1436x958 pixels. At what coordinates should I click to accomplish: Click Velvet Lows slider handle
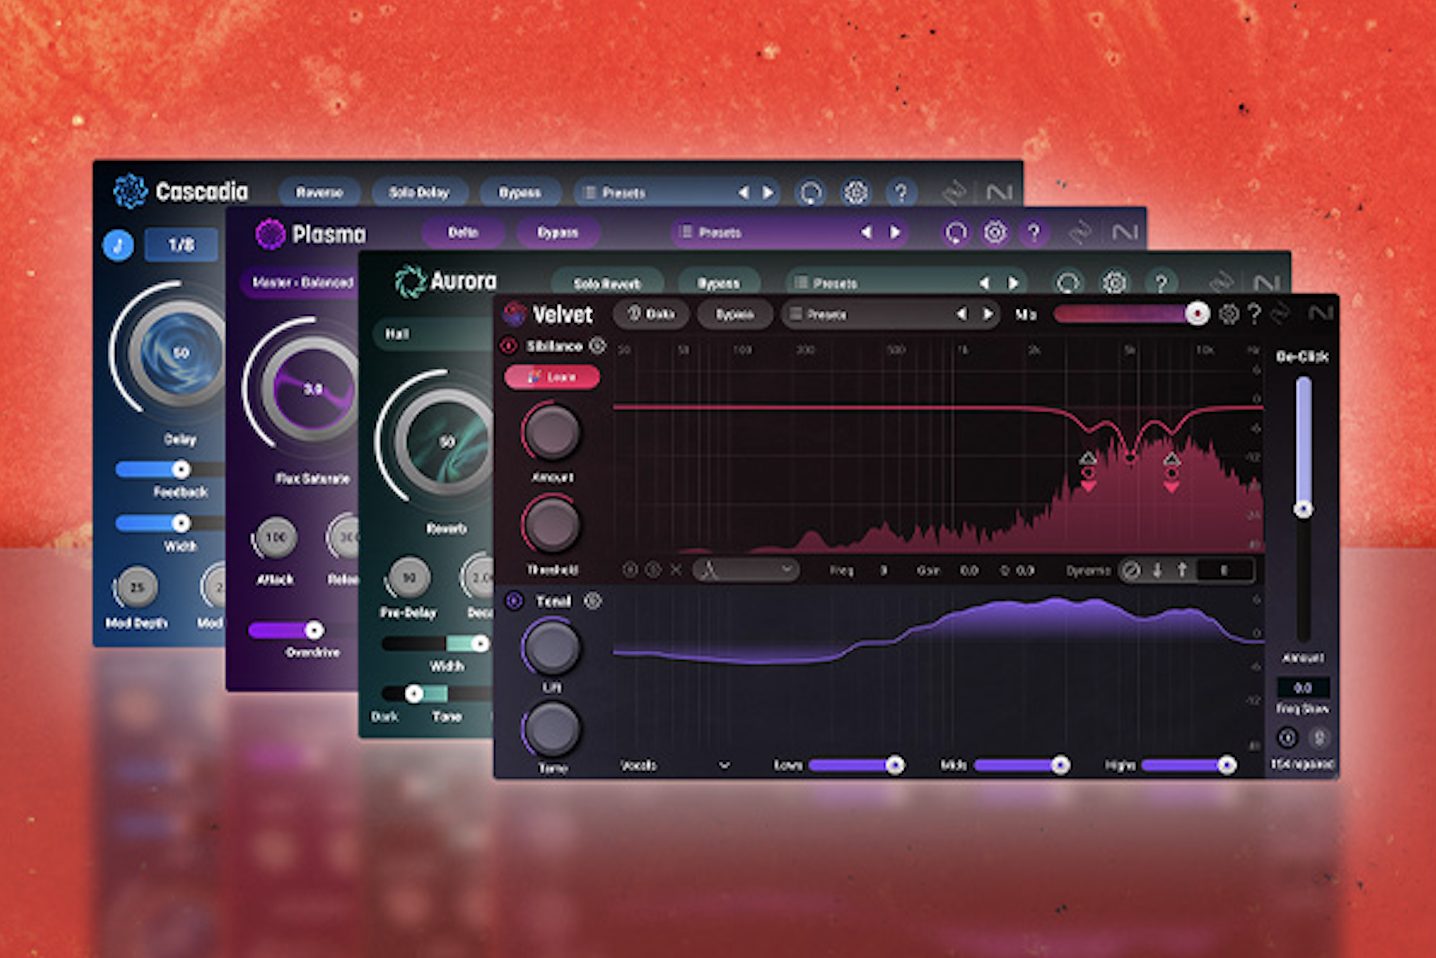click(895, 765)
